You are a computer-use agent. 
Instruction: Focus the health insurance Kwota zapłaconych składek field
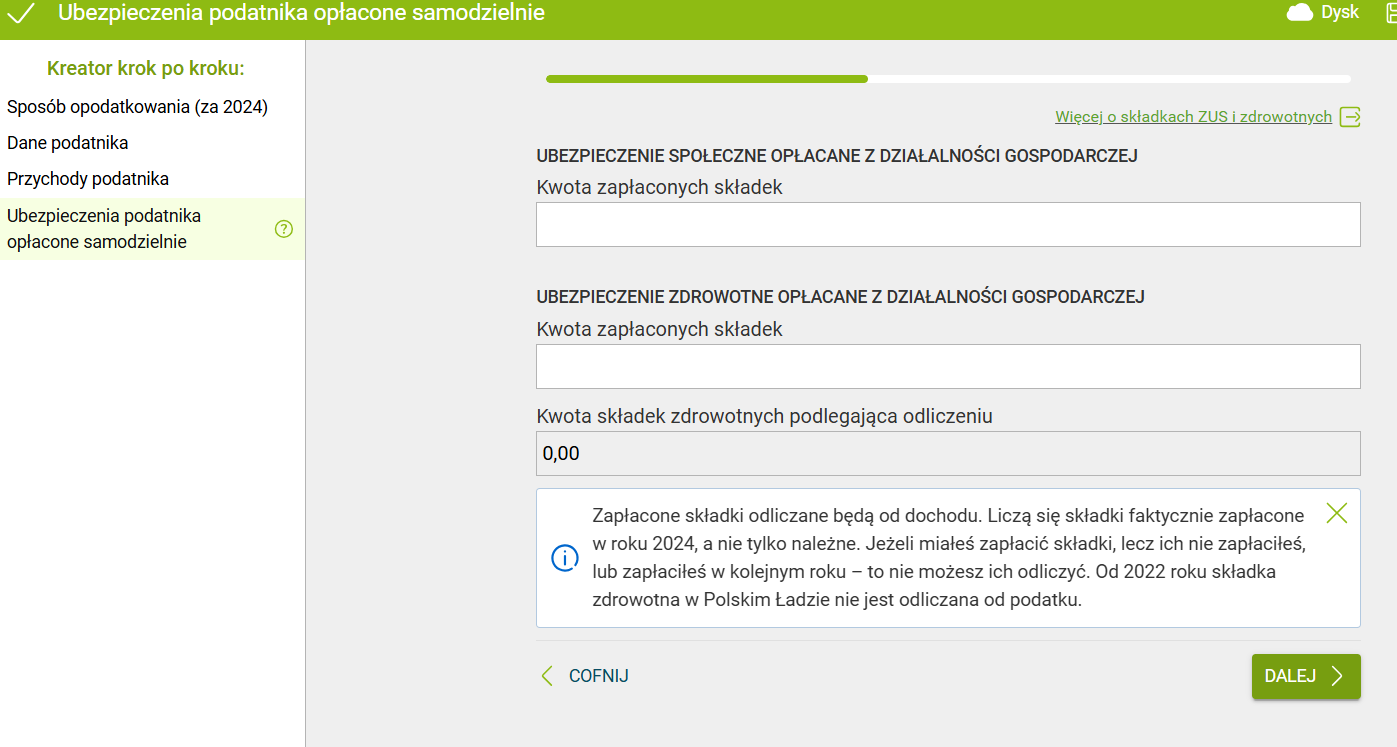point(947,367)
